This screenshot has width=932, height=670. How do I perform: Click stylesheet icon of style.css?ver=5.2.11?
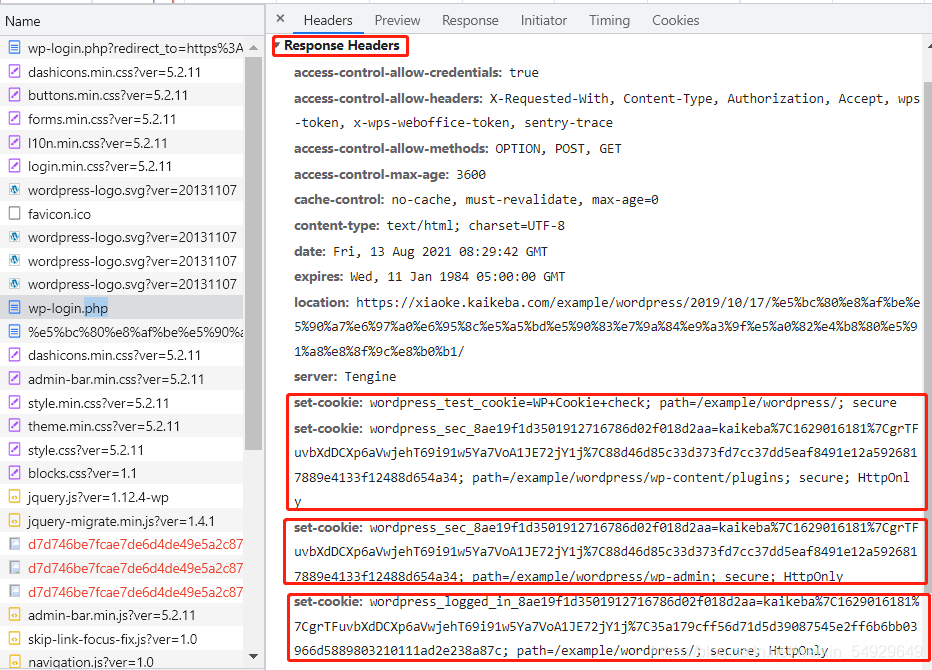pos(14,449)
